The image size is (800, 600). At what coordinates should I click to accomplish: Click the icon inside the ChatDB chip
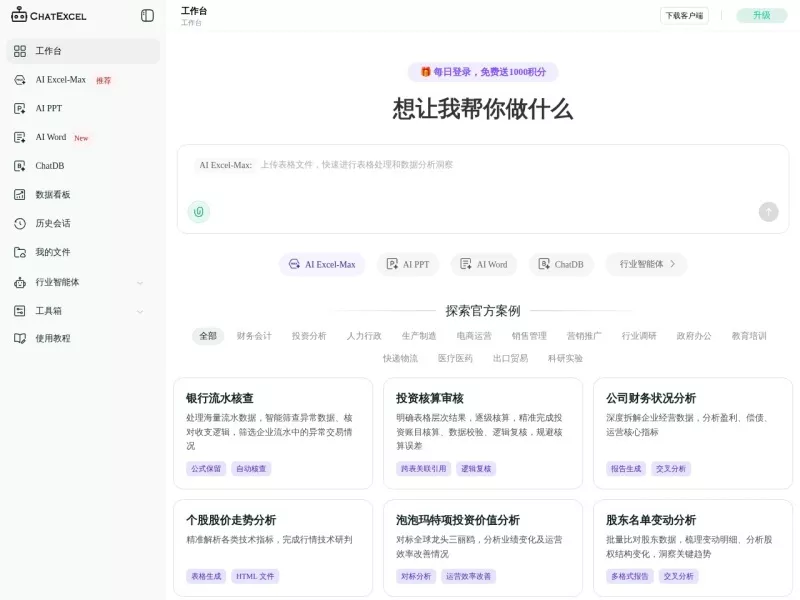tap(544, 264)
